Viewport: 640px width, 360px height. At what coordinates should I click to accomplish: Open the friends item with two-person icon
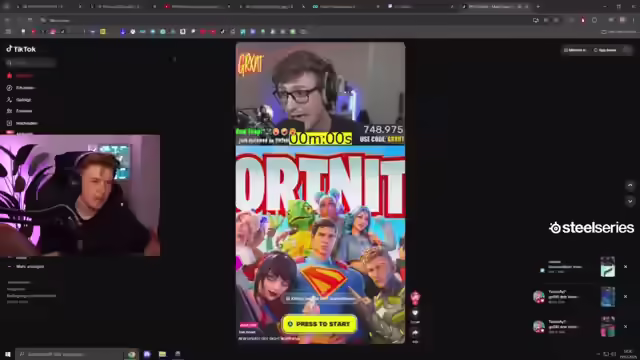coord(19,111)
